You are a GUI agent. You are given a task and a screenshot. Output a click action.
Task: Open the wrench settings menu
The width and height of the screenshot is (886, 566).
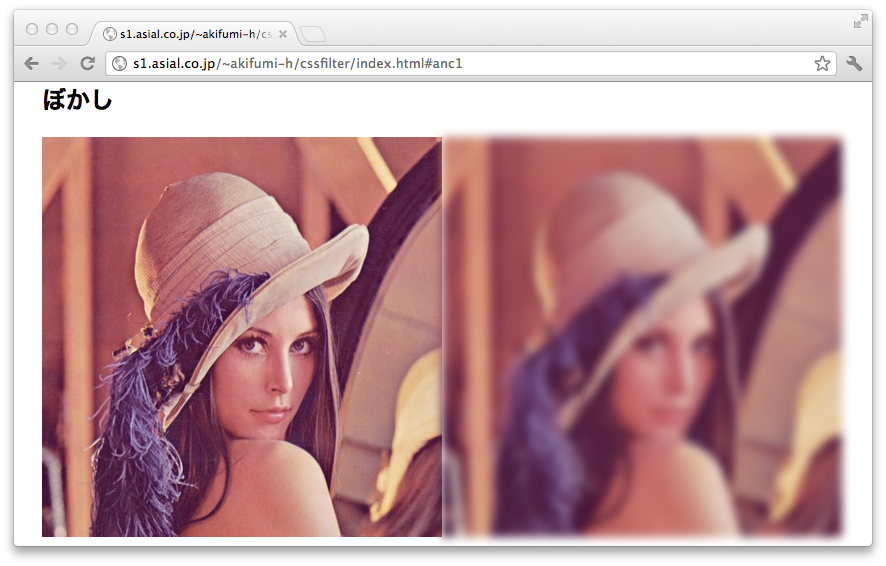coord(854,63)
